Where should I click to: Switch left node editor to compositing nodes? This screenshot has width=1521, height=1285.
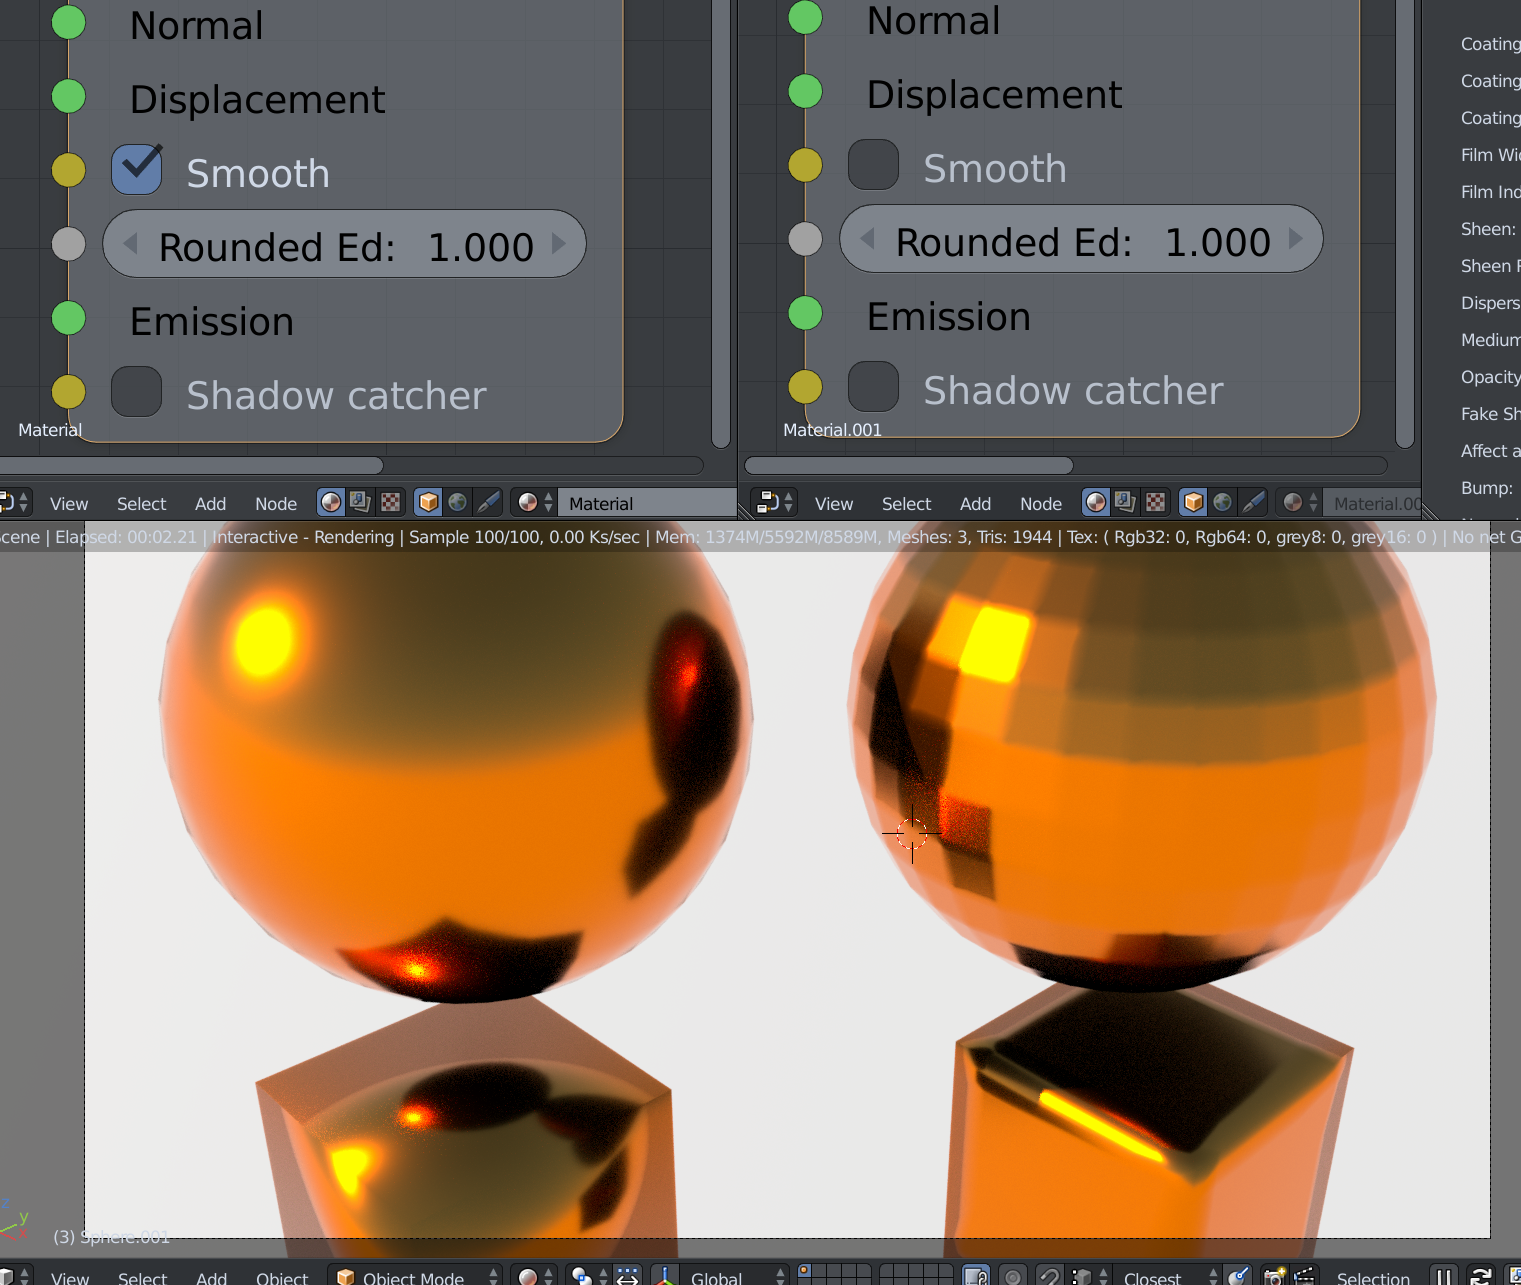click(x=360, y=502)
